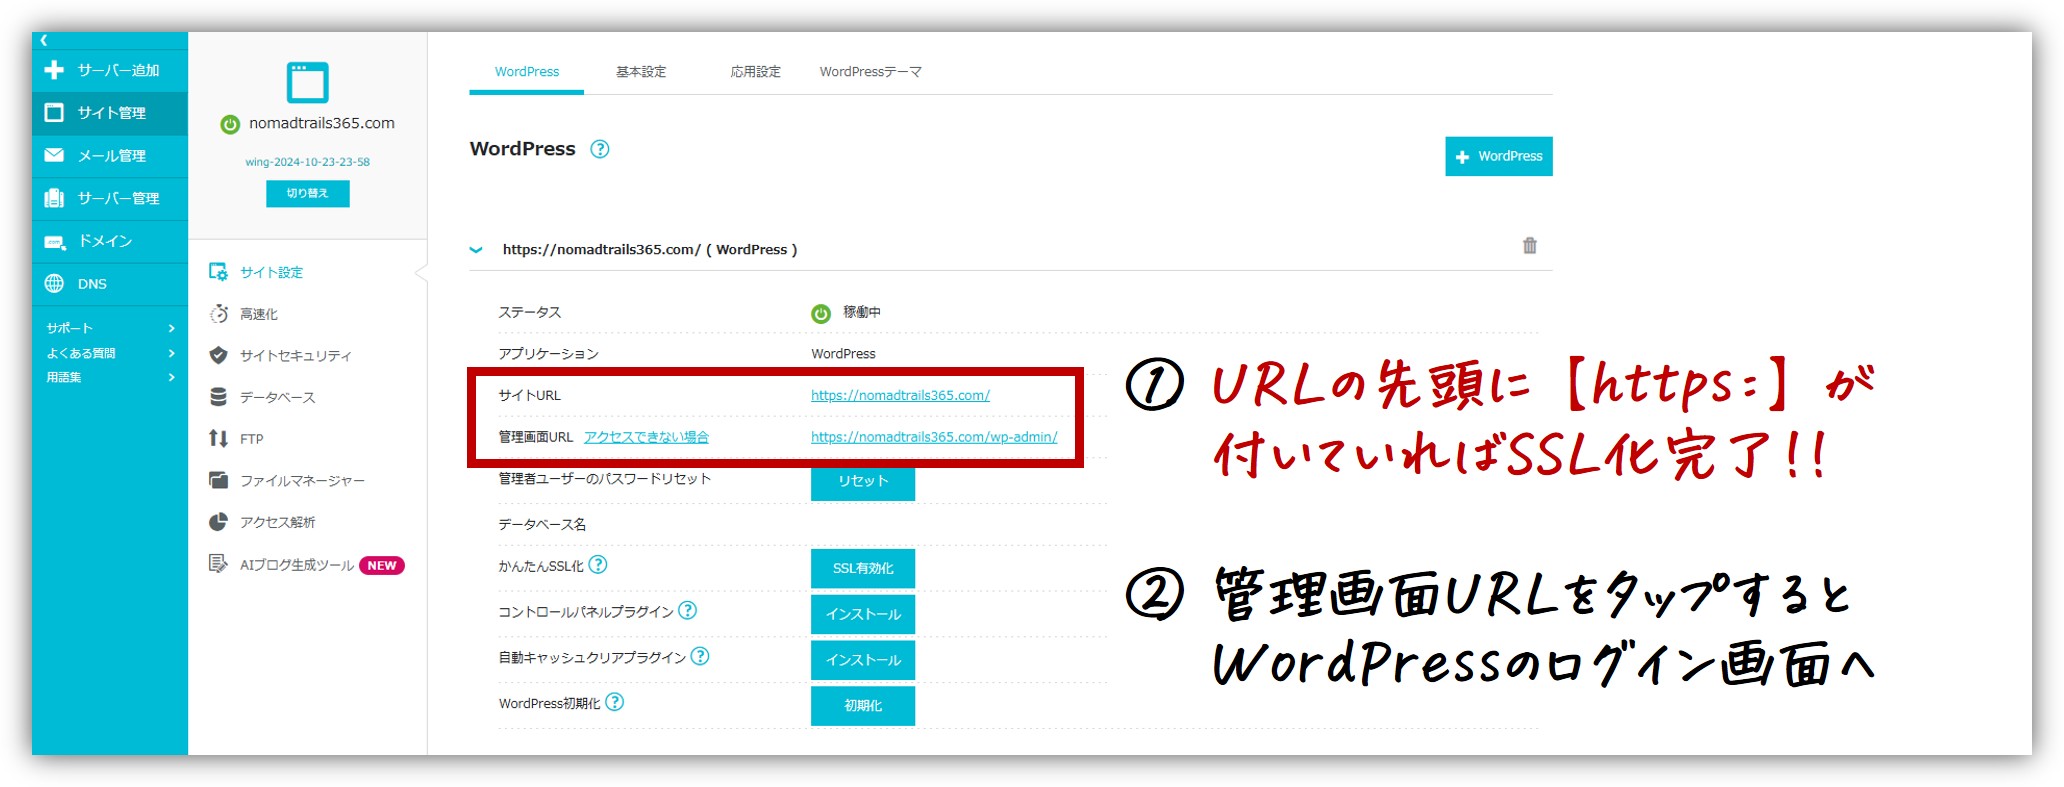Image resolution: width=2064 pixels, height=787 pixels.
Task: Open the wp-admin management URL link
Action: coord(934,437)
